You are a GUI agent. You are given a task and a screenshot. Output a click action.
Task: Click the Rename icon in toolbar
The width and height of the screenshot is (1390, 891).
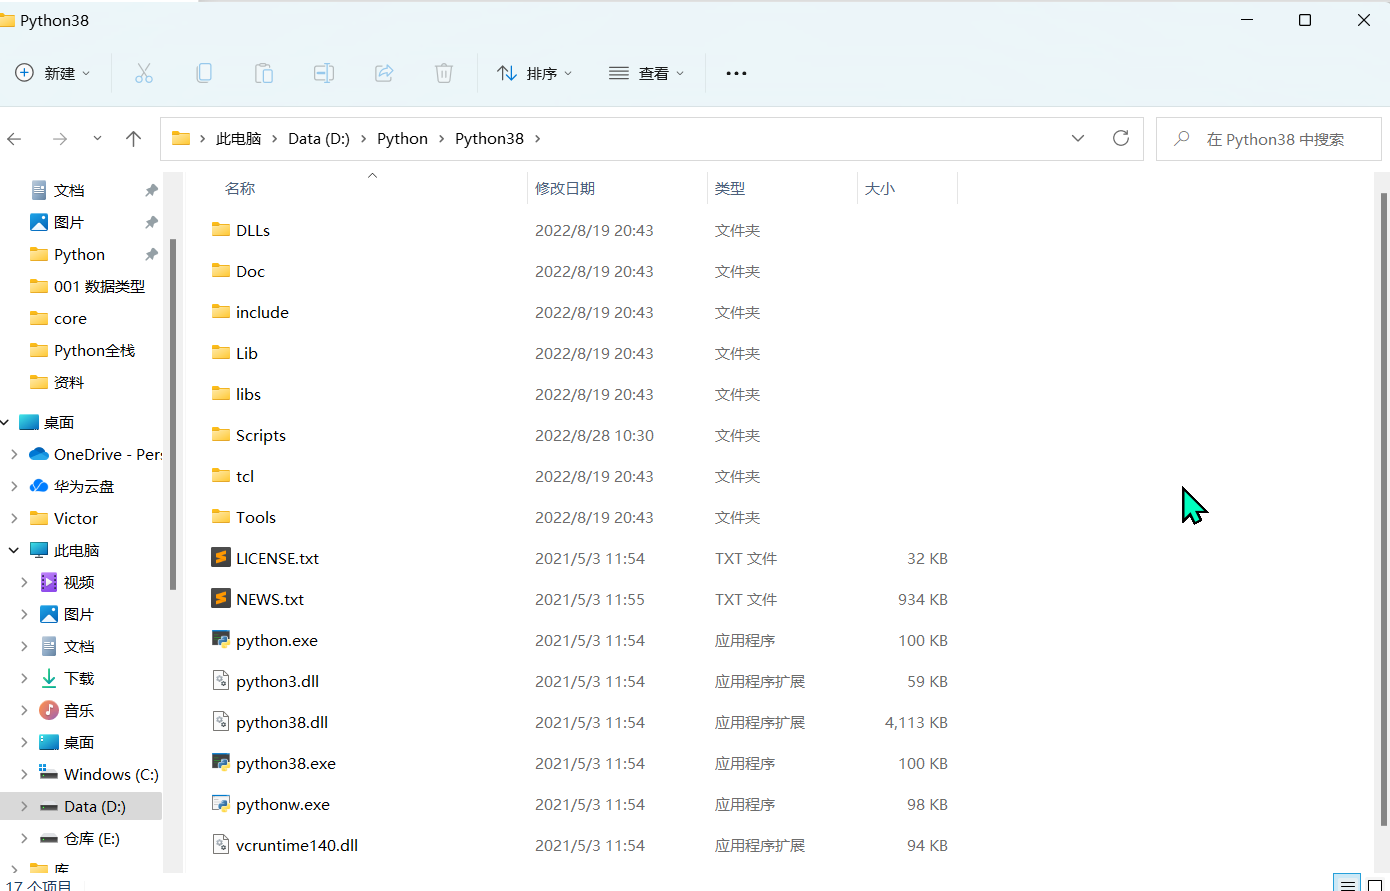[x=324, y=73]
